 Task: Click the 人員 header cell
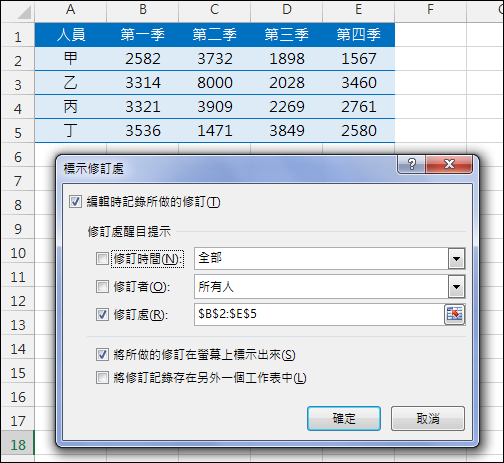click(71, 35)
